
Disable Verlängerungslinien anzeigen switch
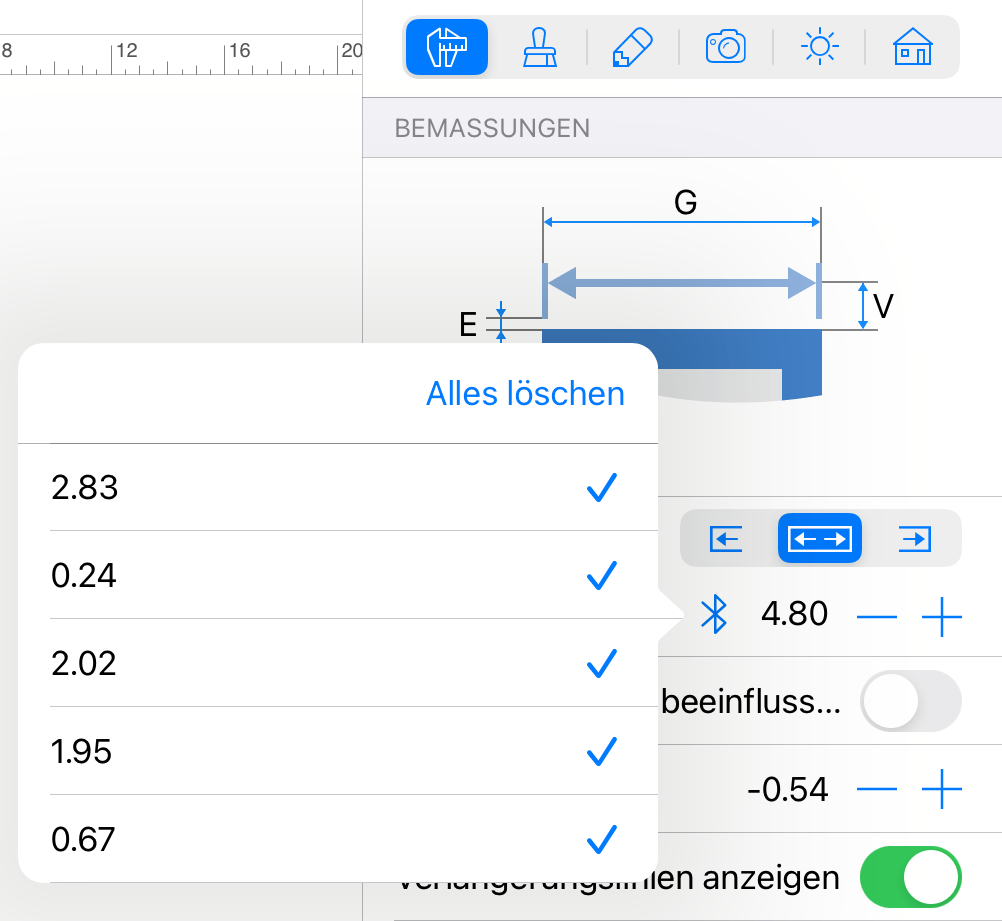pos(910,877)
